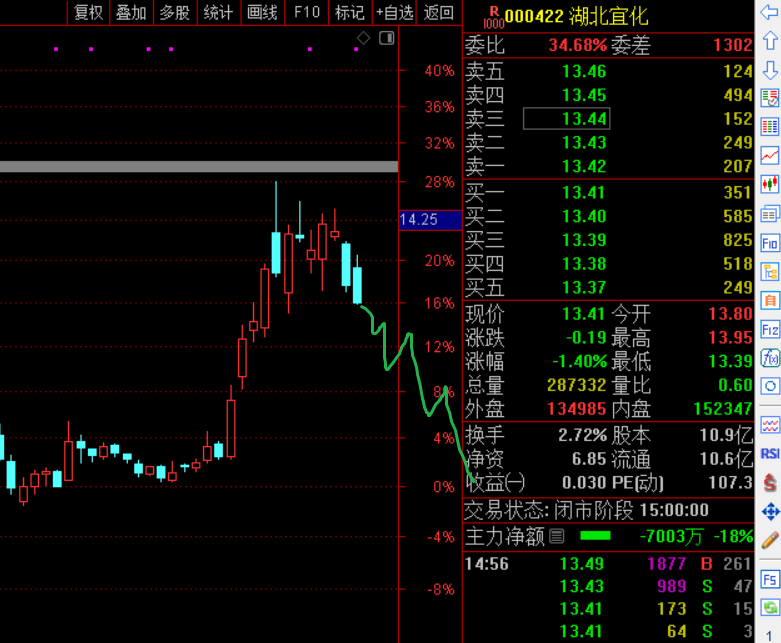Click the 卖五 price 13.46
The height and width of the screenshot is (643, 781).
click(x=584, y=71)
